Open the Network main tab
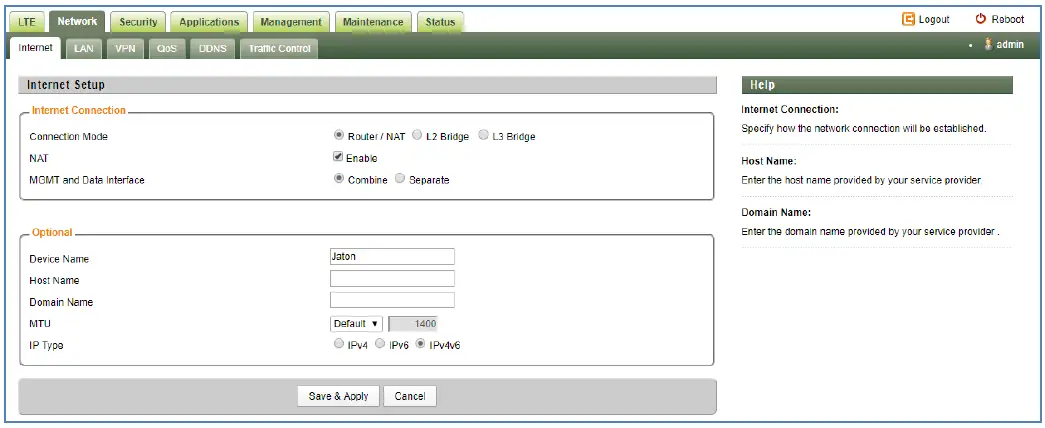1045x428 pixels. pyautogui.click(x=77, y=21)
